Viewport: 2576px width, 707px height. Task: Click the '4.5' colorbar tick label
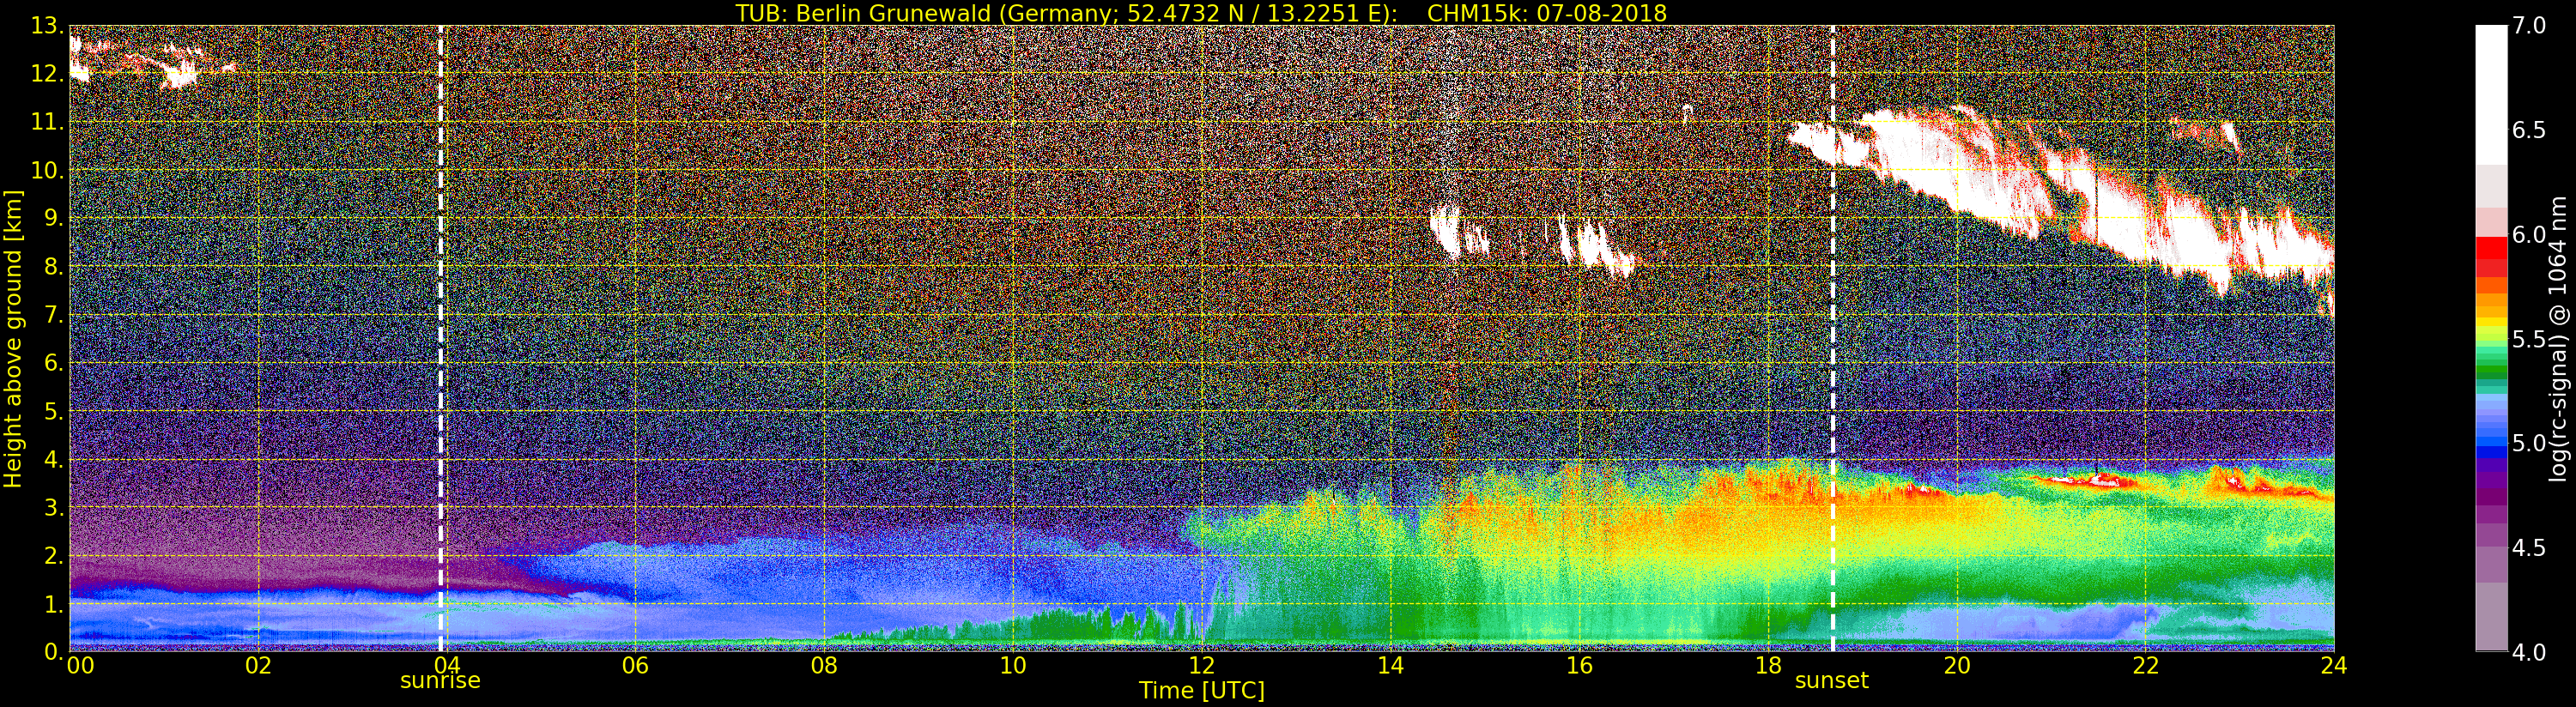pyautogui.click(x=2530, y=548)
